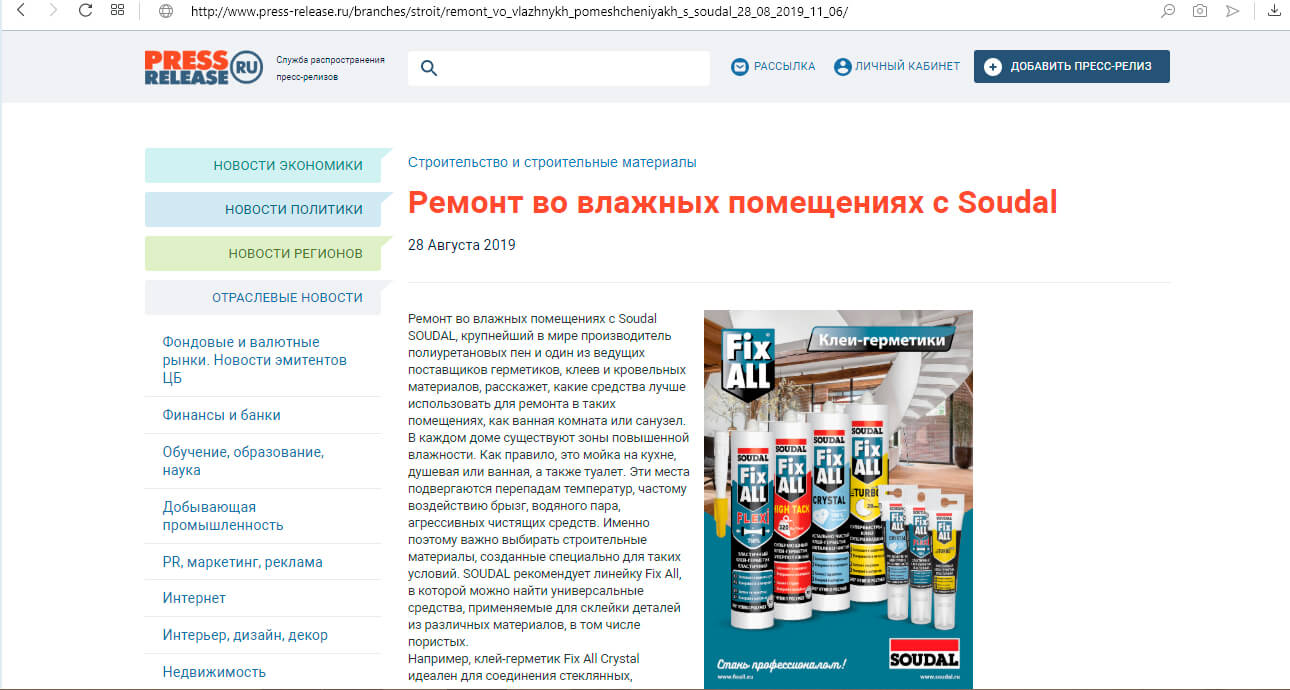Viewport: 1290px width, 690px height.
Task: Open the Новости регионов tab
Action: tap(262, 253)
